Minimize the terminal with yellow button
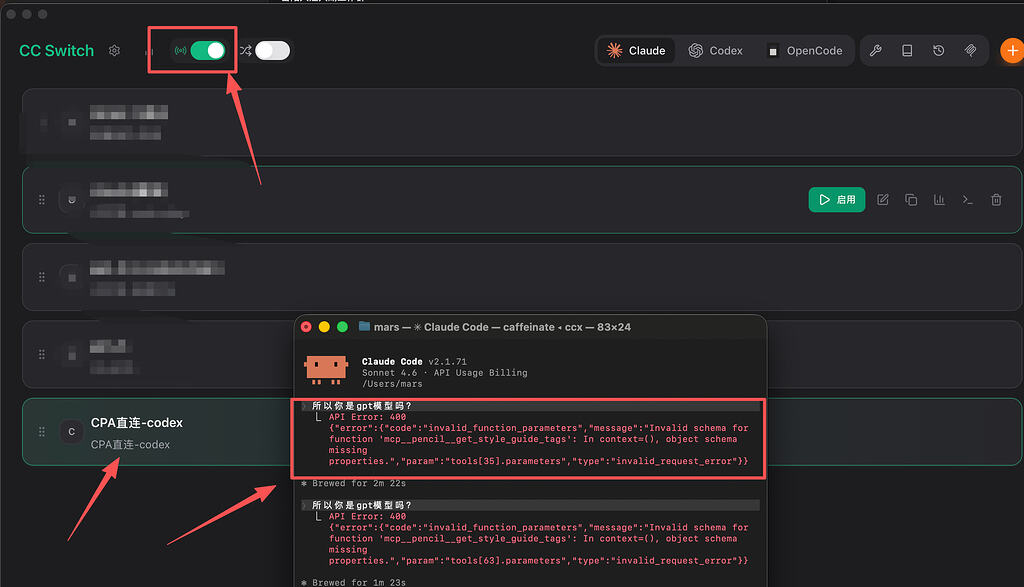The width and height of the screenshot is (1024, 587). pos(324,326)
